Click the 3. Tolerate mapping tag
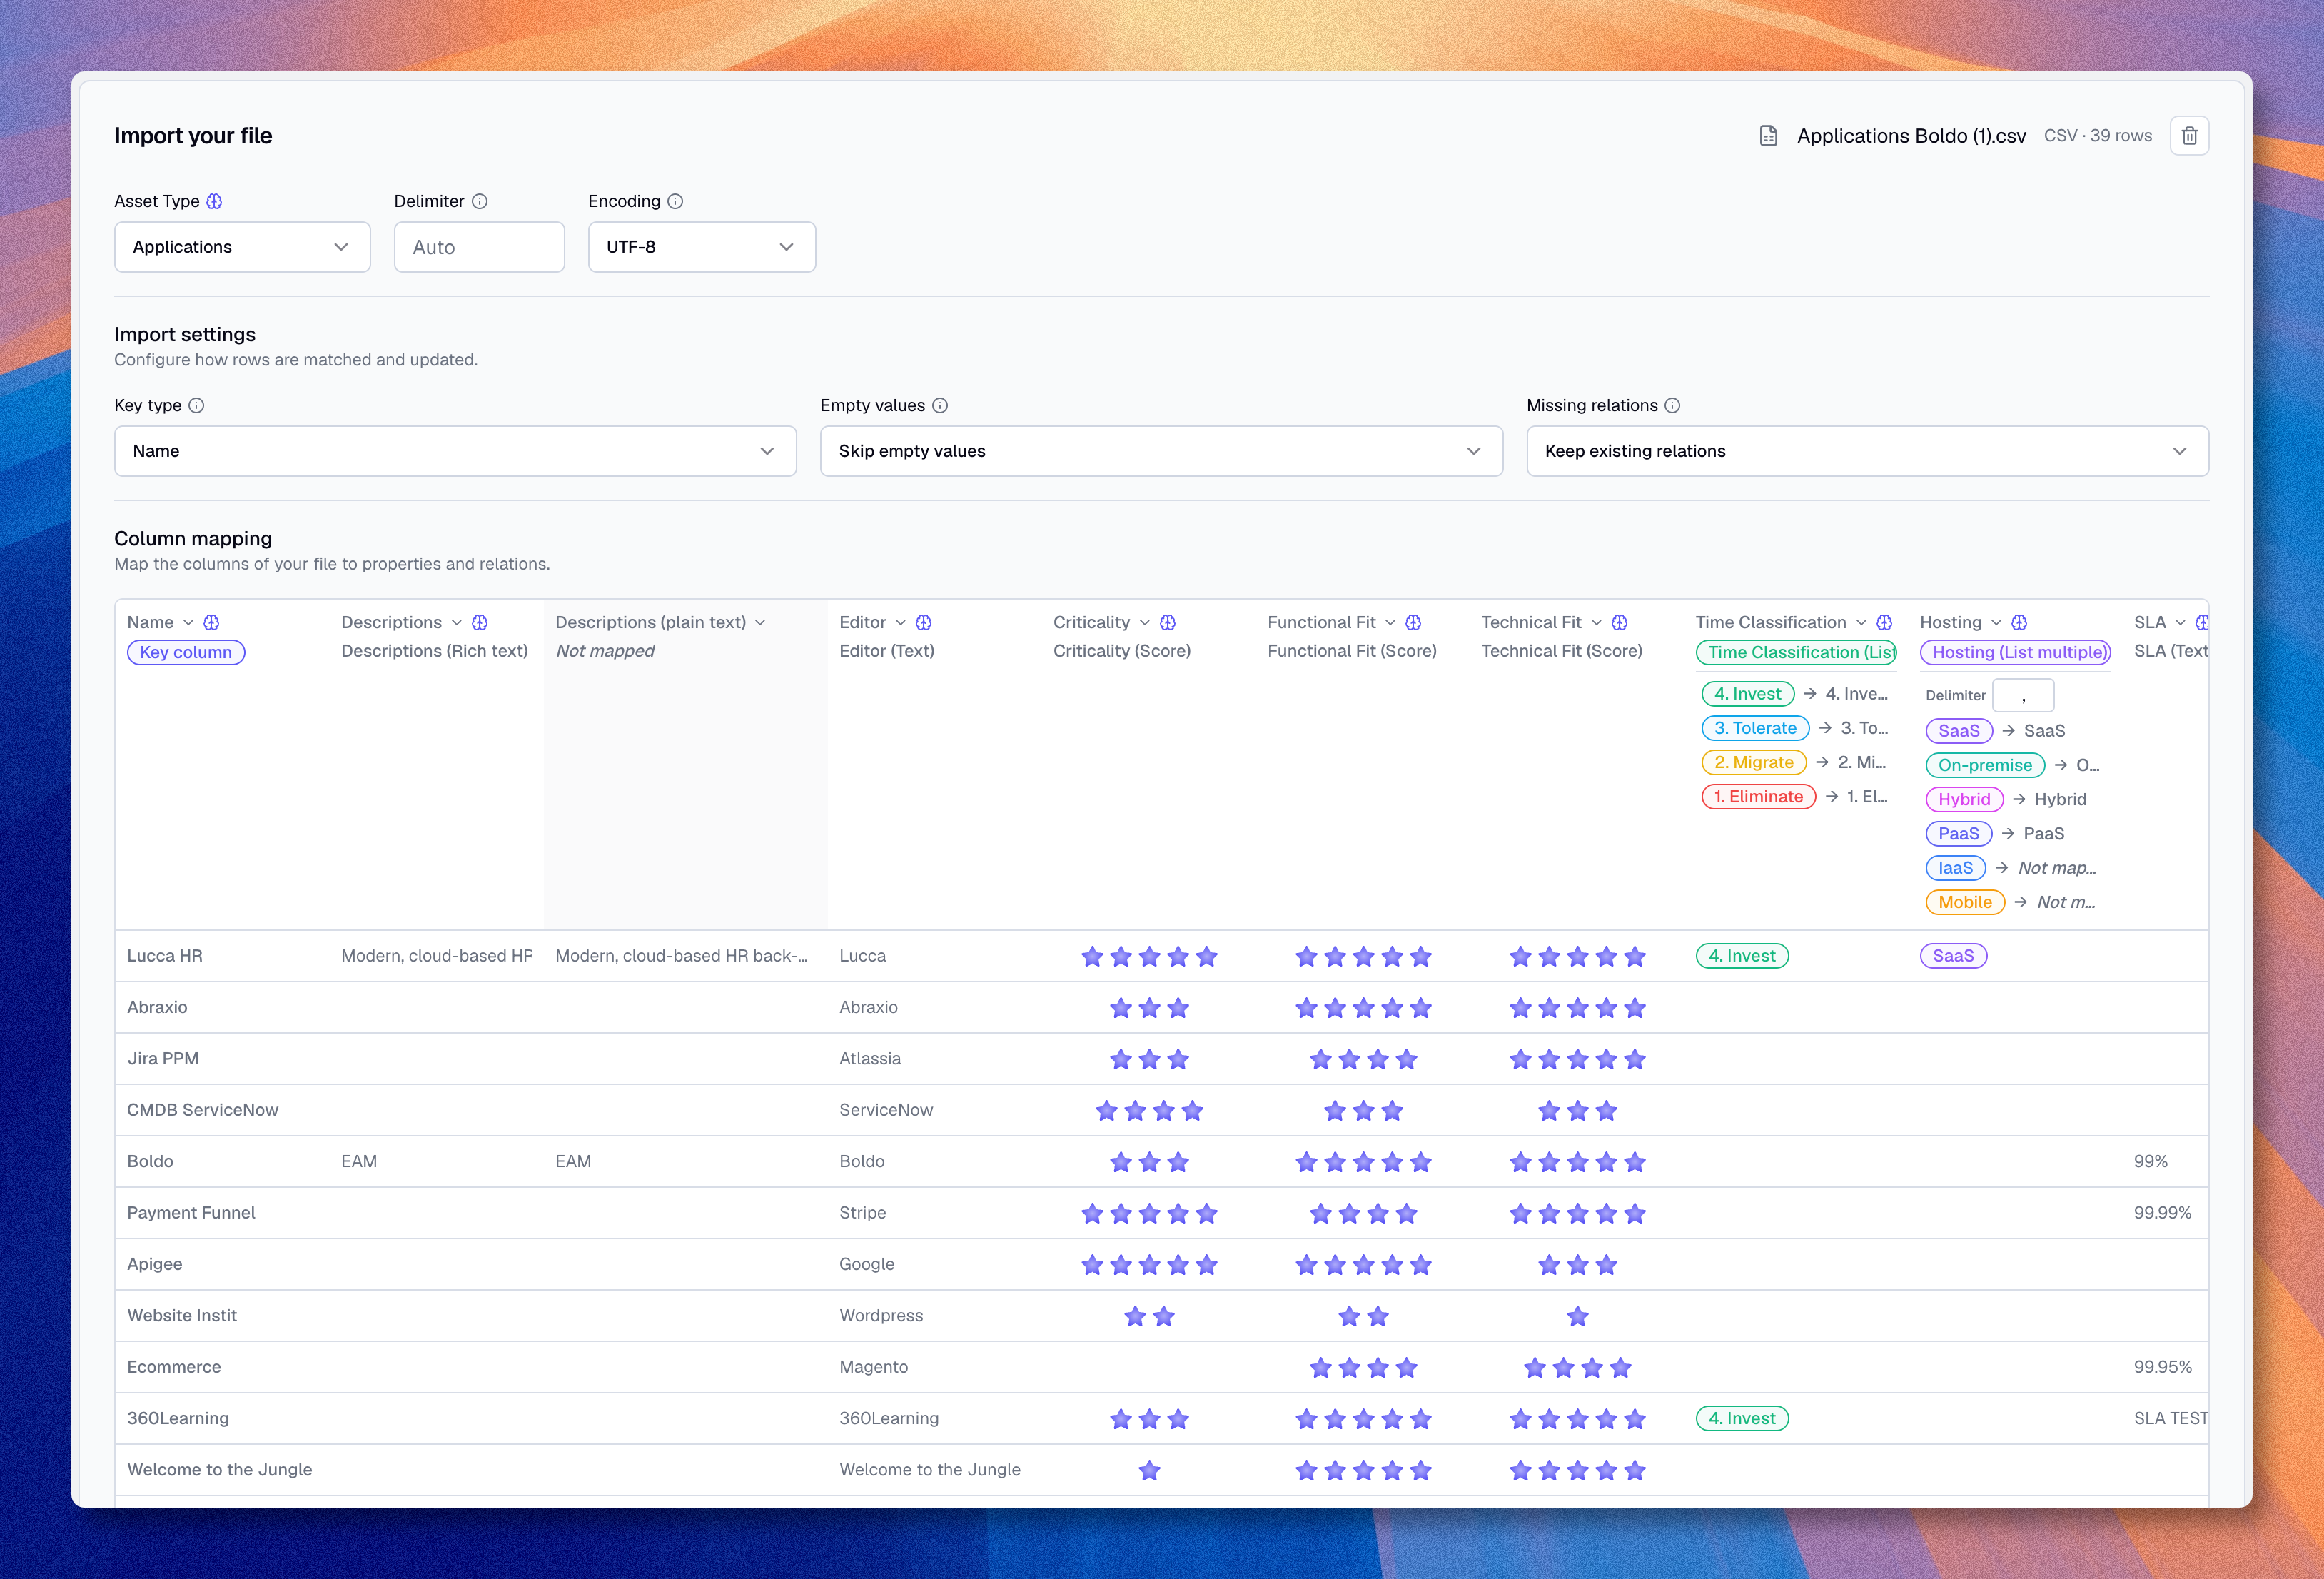2324x1579 pixels. pyautogui.click(x=1755, y=728)
